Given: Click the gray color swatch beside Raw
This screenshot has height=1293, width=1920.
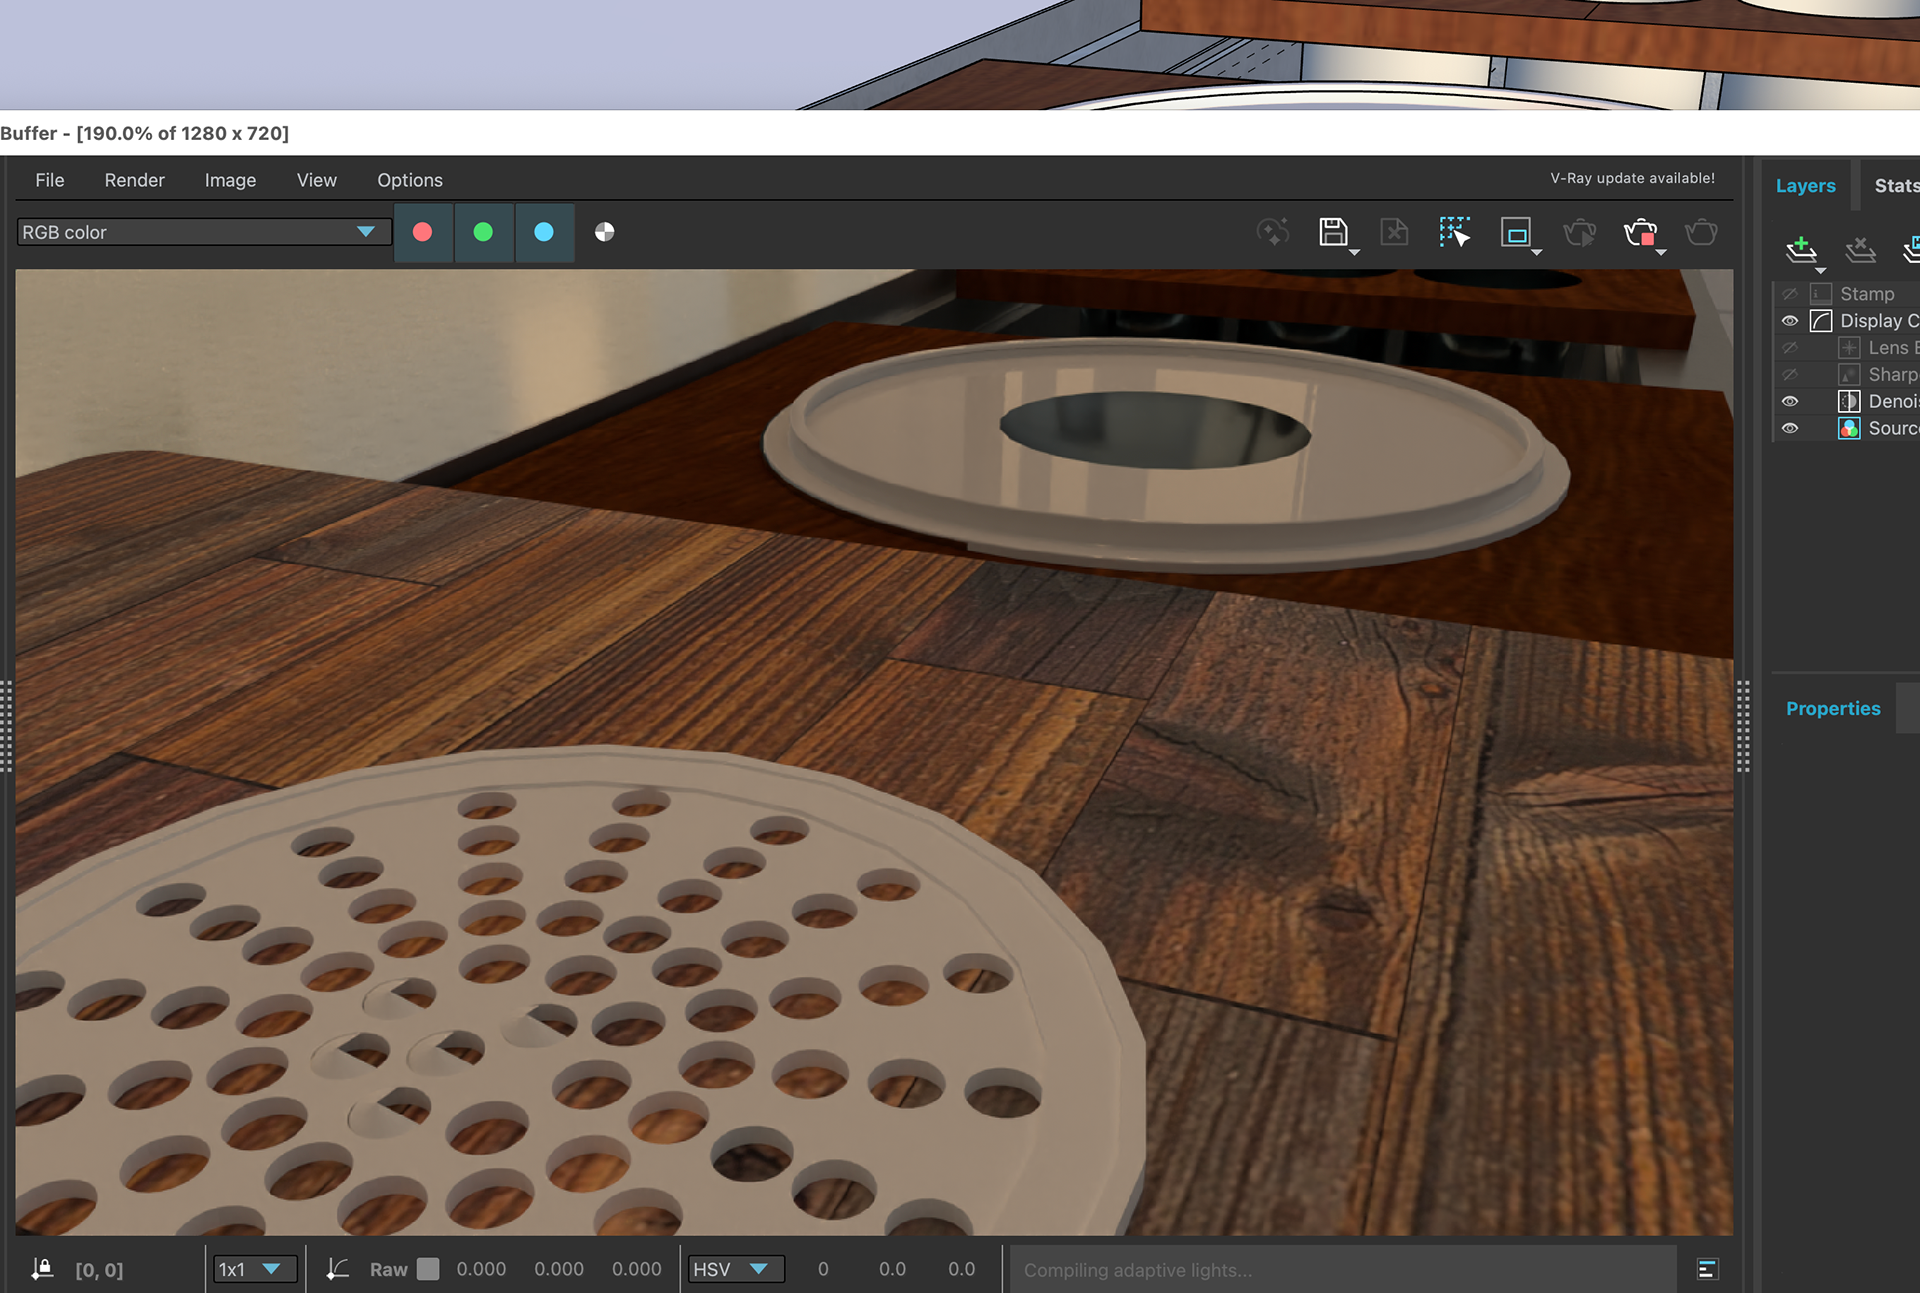Looking at the screenshot, I should tap(428, 1269).
